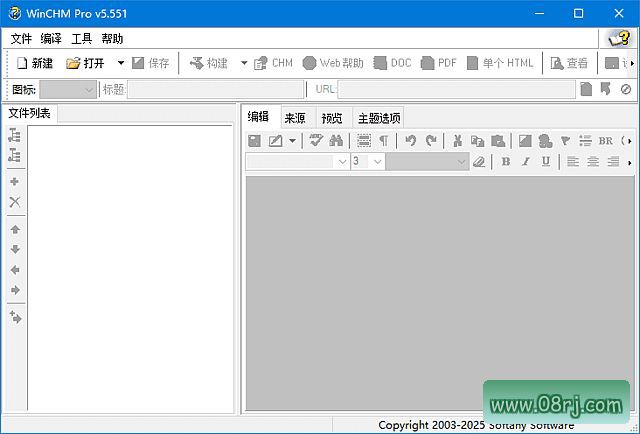Click the circle-slash icon beside URL
640x434 pixels.
point(626,89)
